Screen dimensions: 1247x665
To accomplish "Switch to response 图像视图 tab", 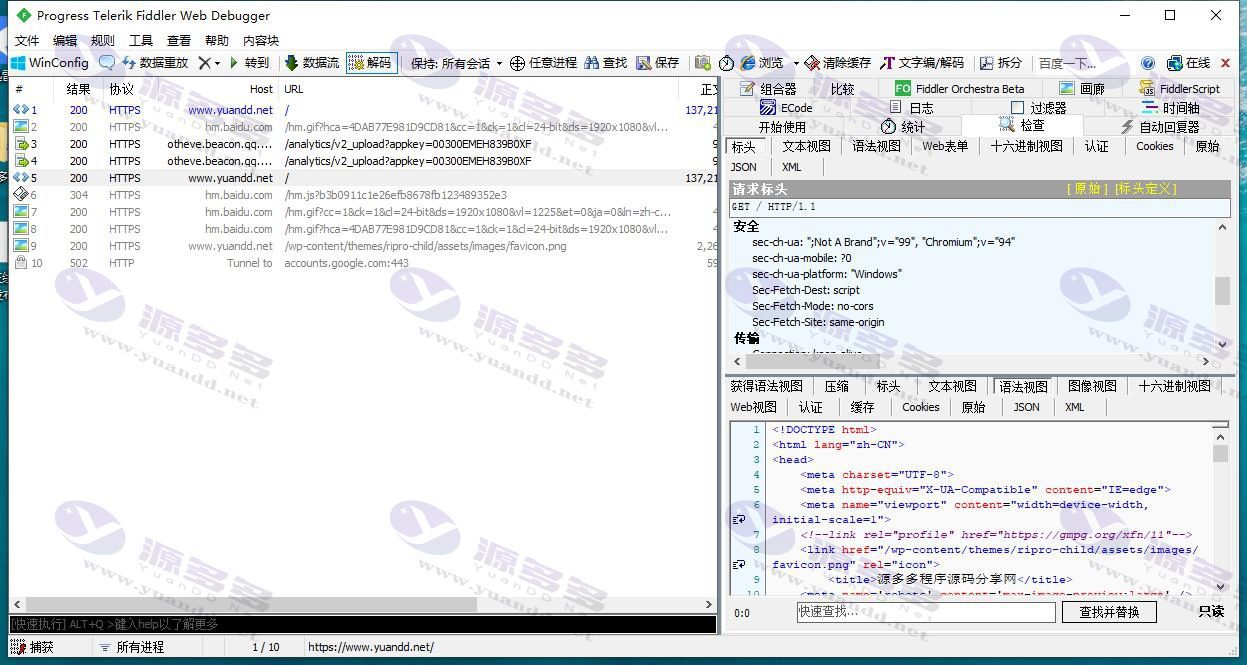I will 1092,386.
